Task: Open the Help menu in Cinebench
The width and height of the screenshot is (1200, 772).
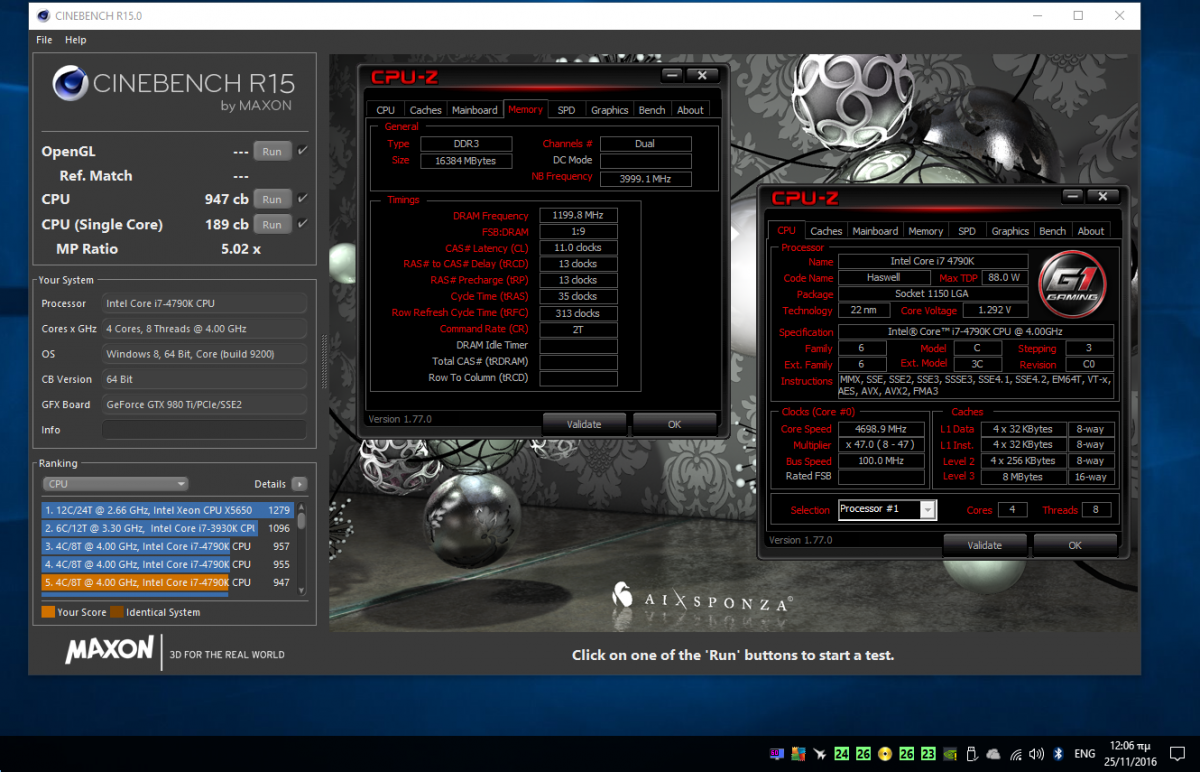Action: point(76,40)
